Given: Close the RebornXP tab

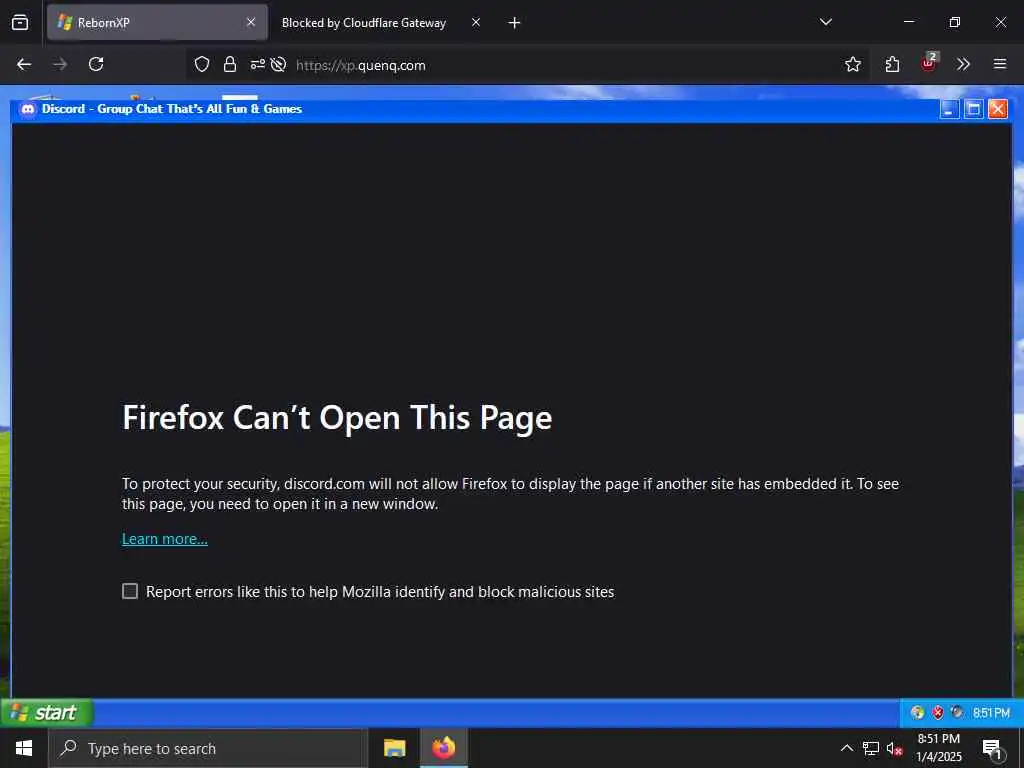Looking at the screenshot, I should click(x=251, y=22).
